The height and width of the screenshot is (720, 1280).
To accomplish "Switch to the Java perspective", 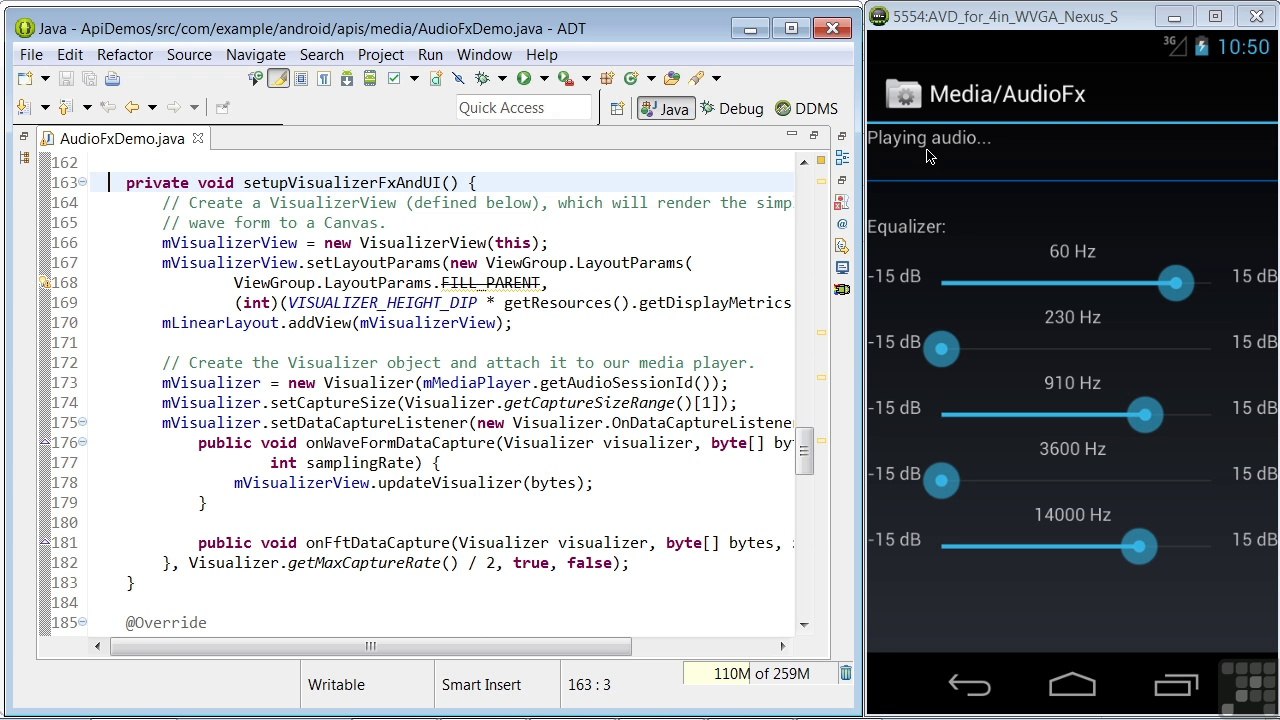I will pos(665,108).
